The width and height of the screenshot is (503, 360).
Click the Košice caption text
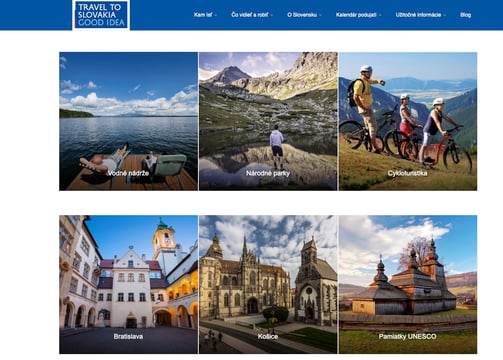pyautogui.click(x=268, y=336)
